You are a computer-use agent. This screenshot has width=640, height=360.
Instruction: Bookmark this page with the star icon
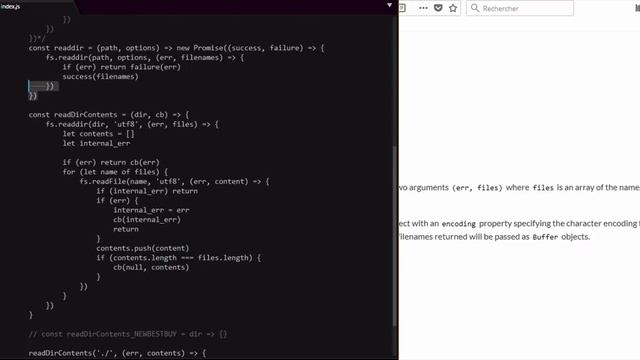point(453,8)
